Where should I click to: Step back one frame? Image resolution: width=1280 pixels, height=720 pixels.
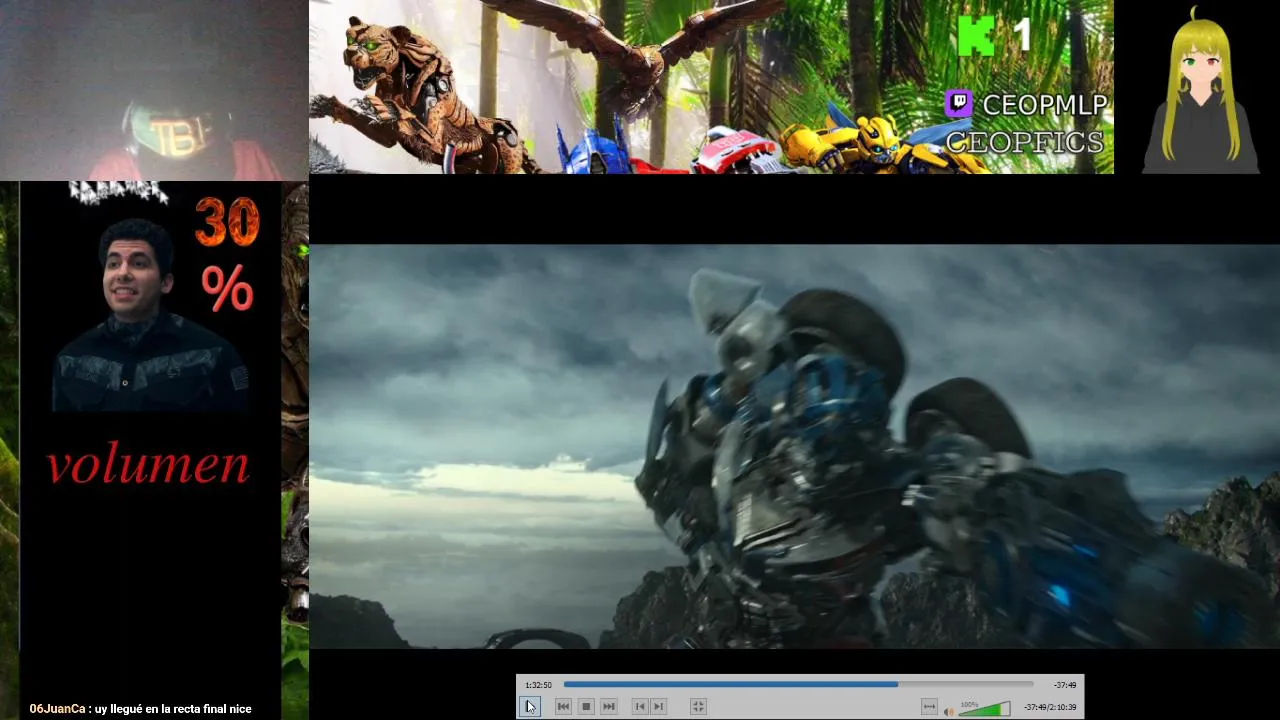coord(640,707)
